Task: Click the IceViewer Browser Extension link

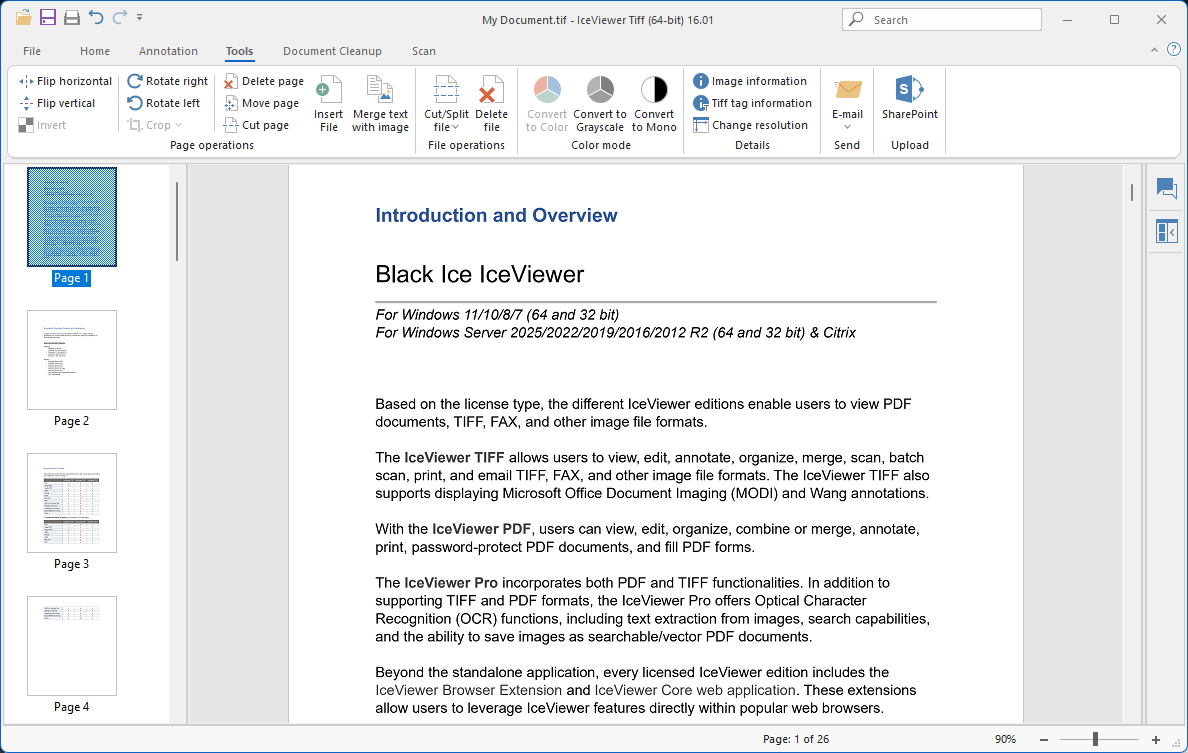Action: coord(468,690)
